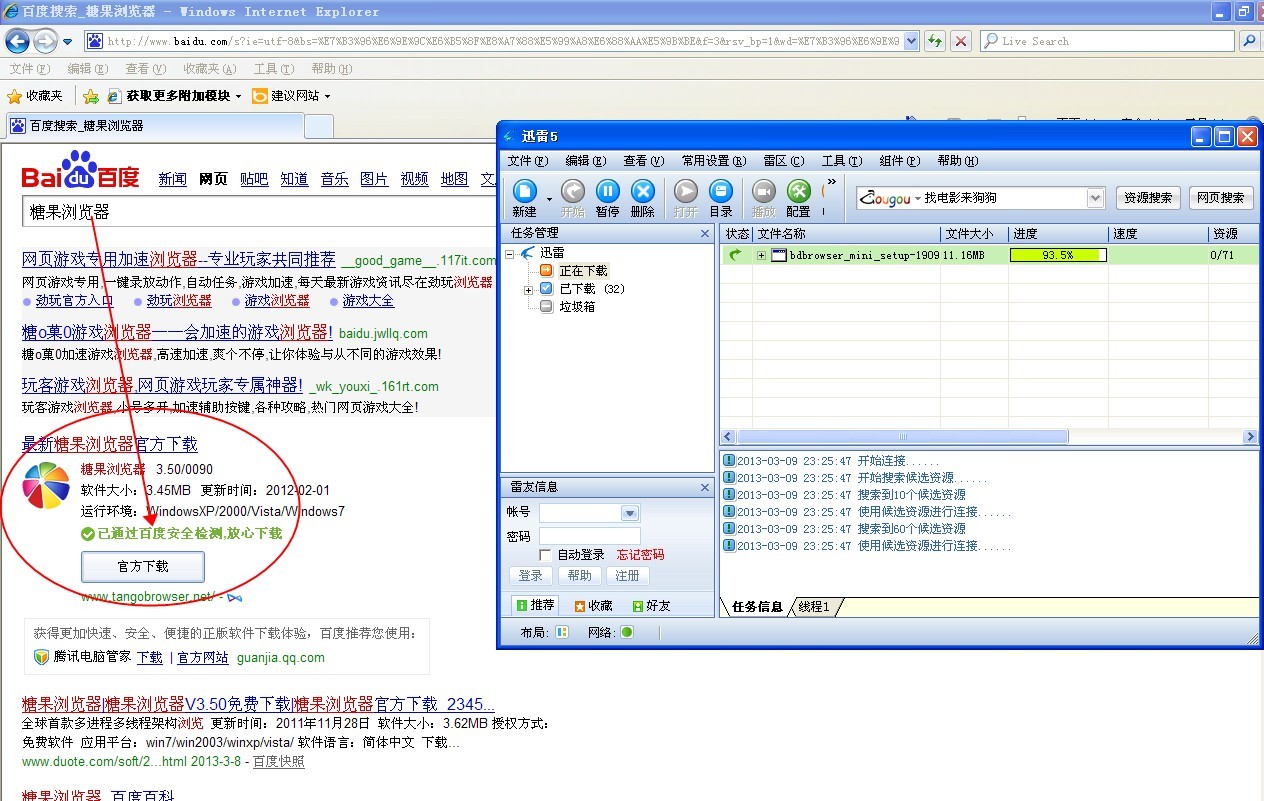Open the 组件(P) menu in 迅雷
1264x801 pixels.
tap(899, 161)
